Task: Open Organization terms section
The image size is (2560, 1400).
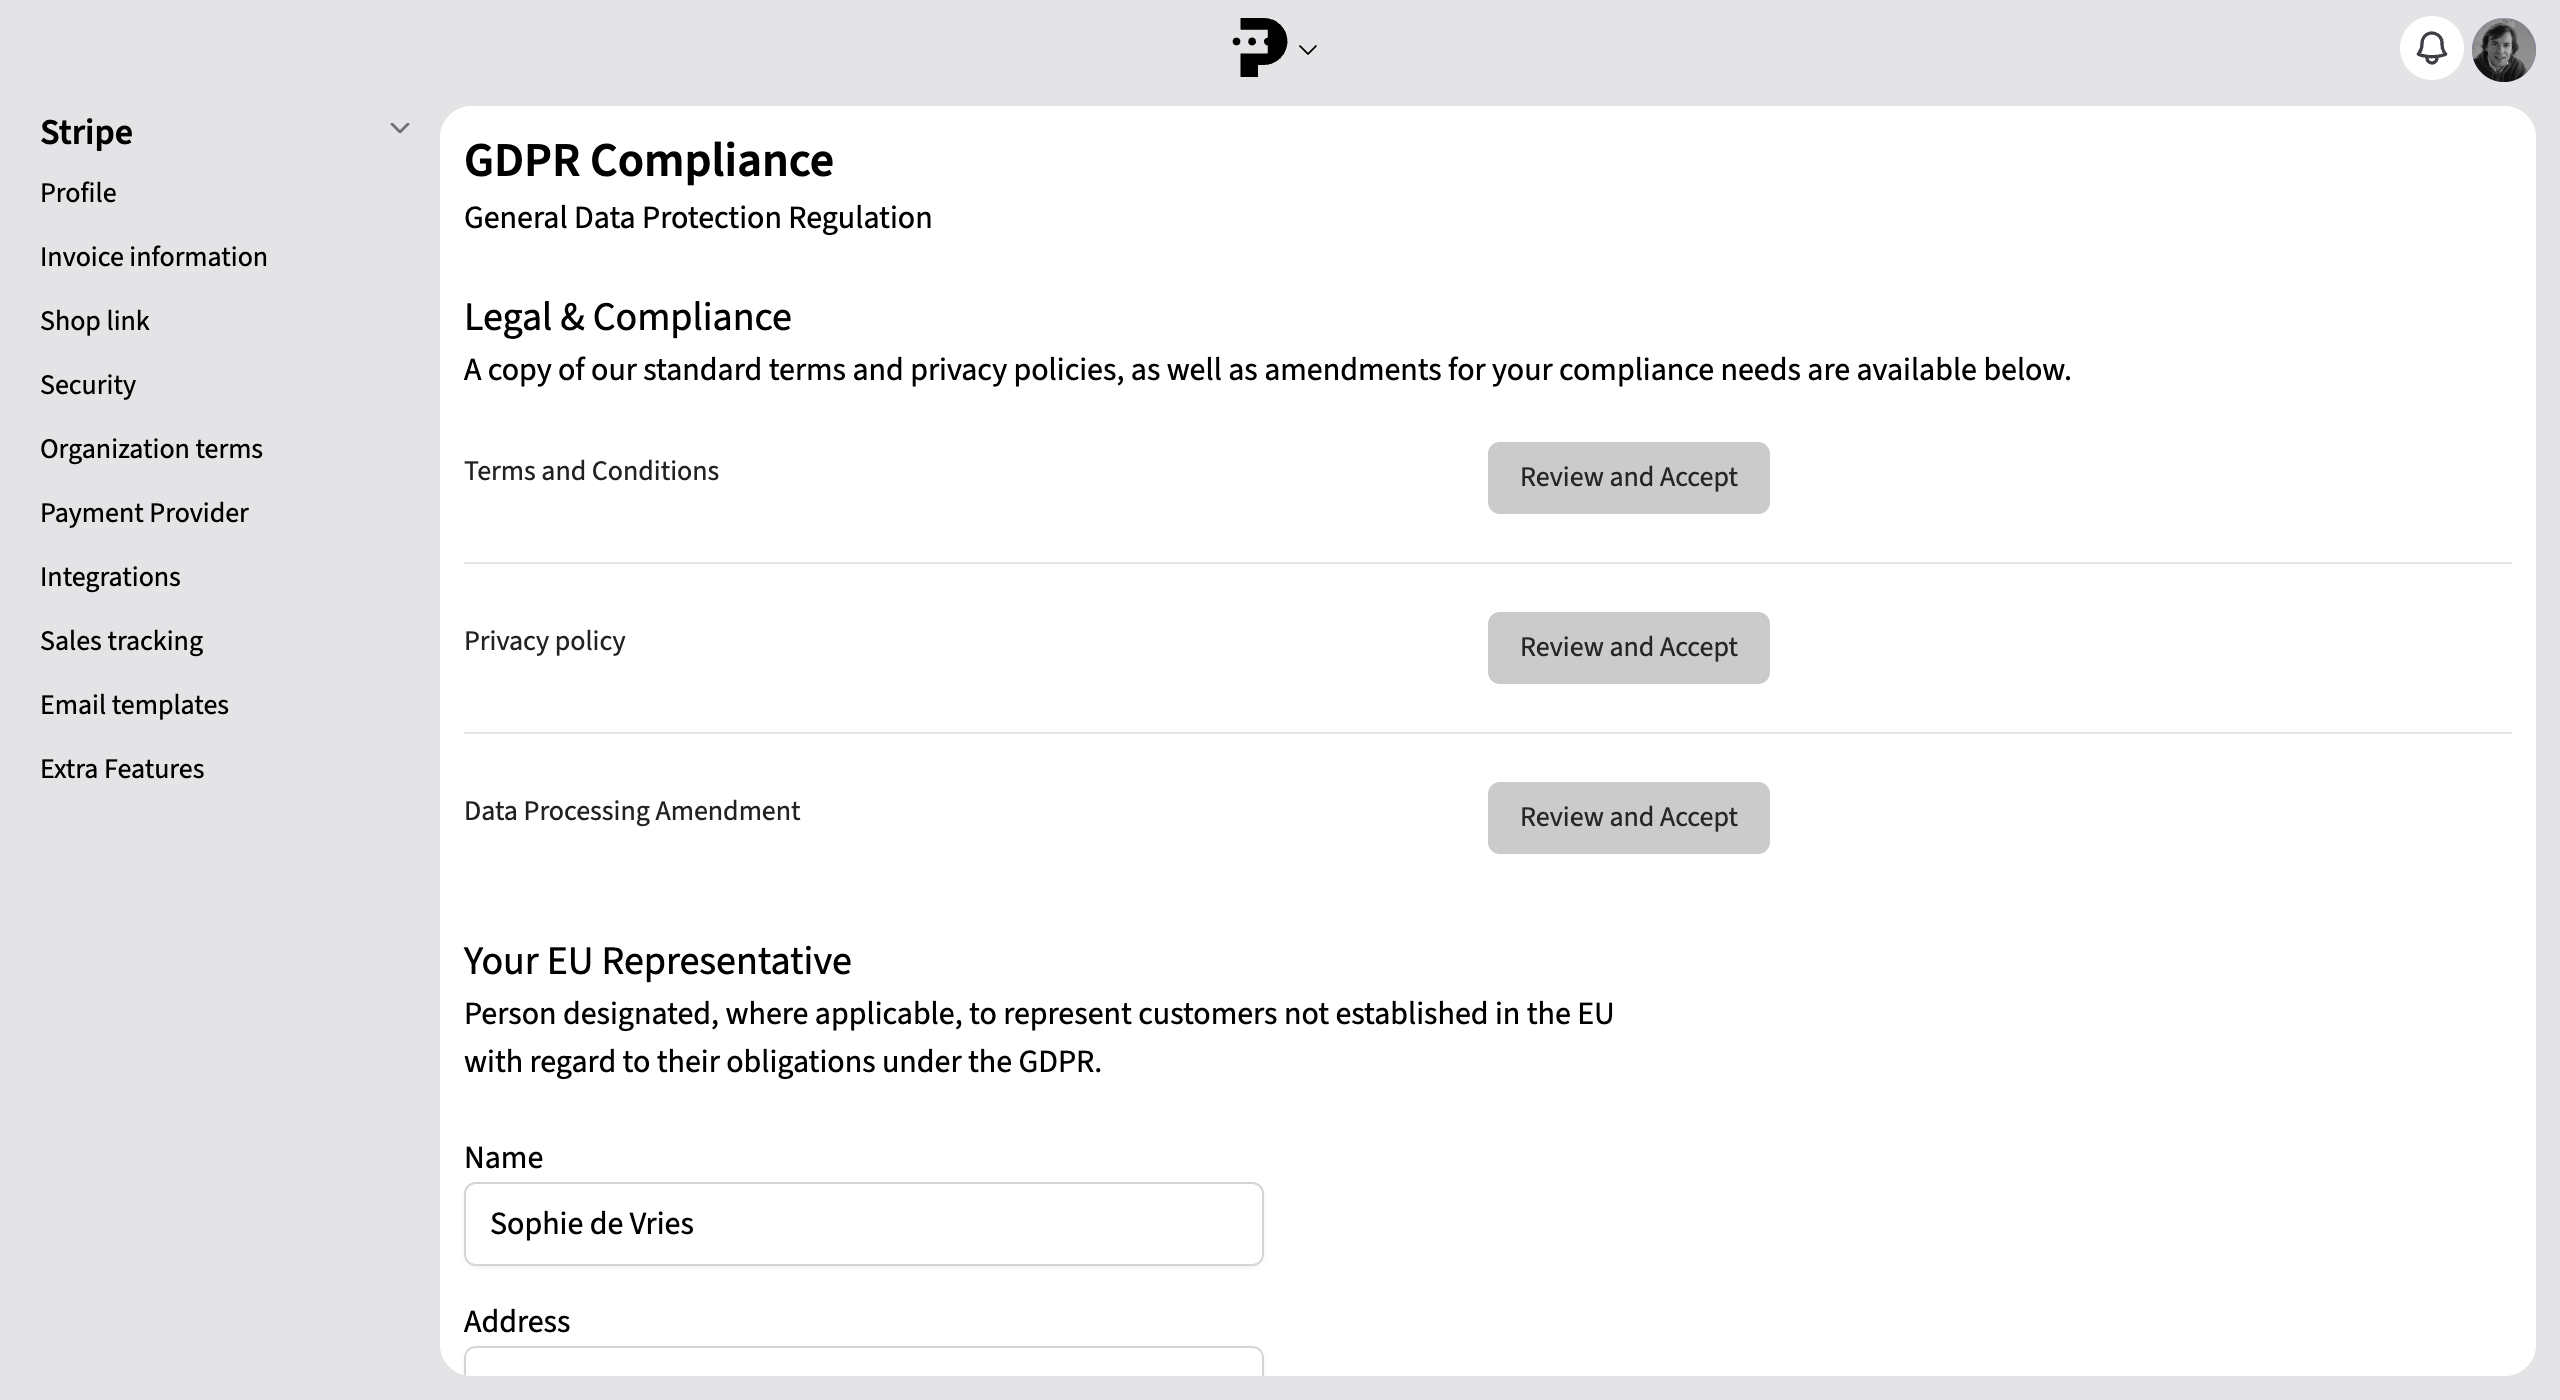Action: tap(151, 449)
